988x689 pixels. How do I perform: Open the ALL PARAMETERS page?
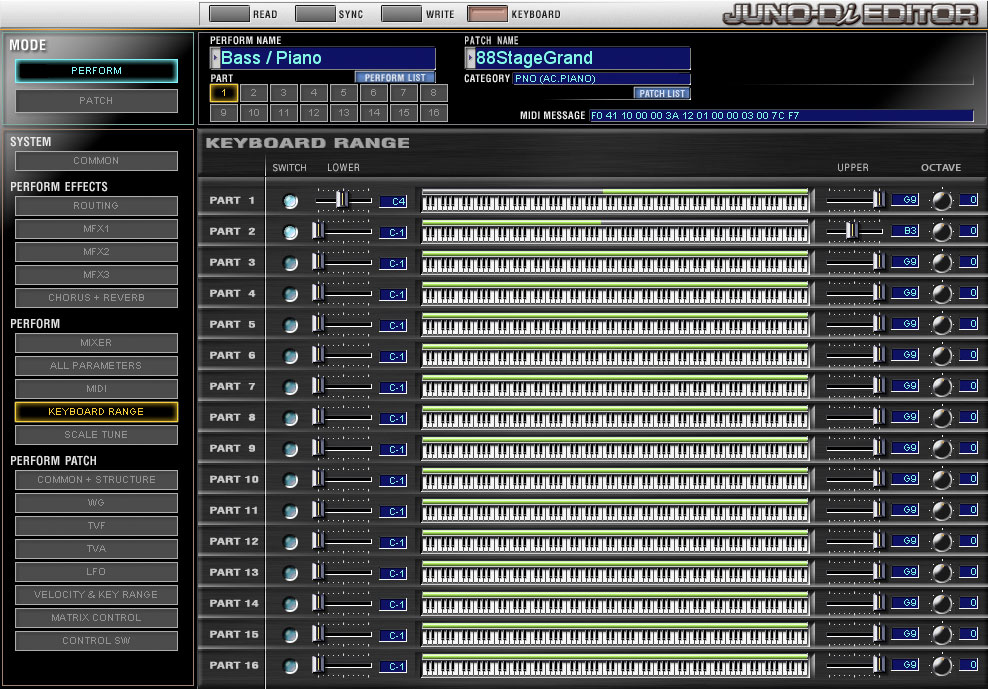[x=96, y=366]
